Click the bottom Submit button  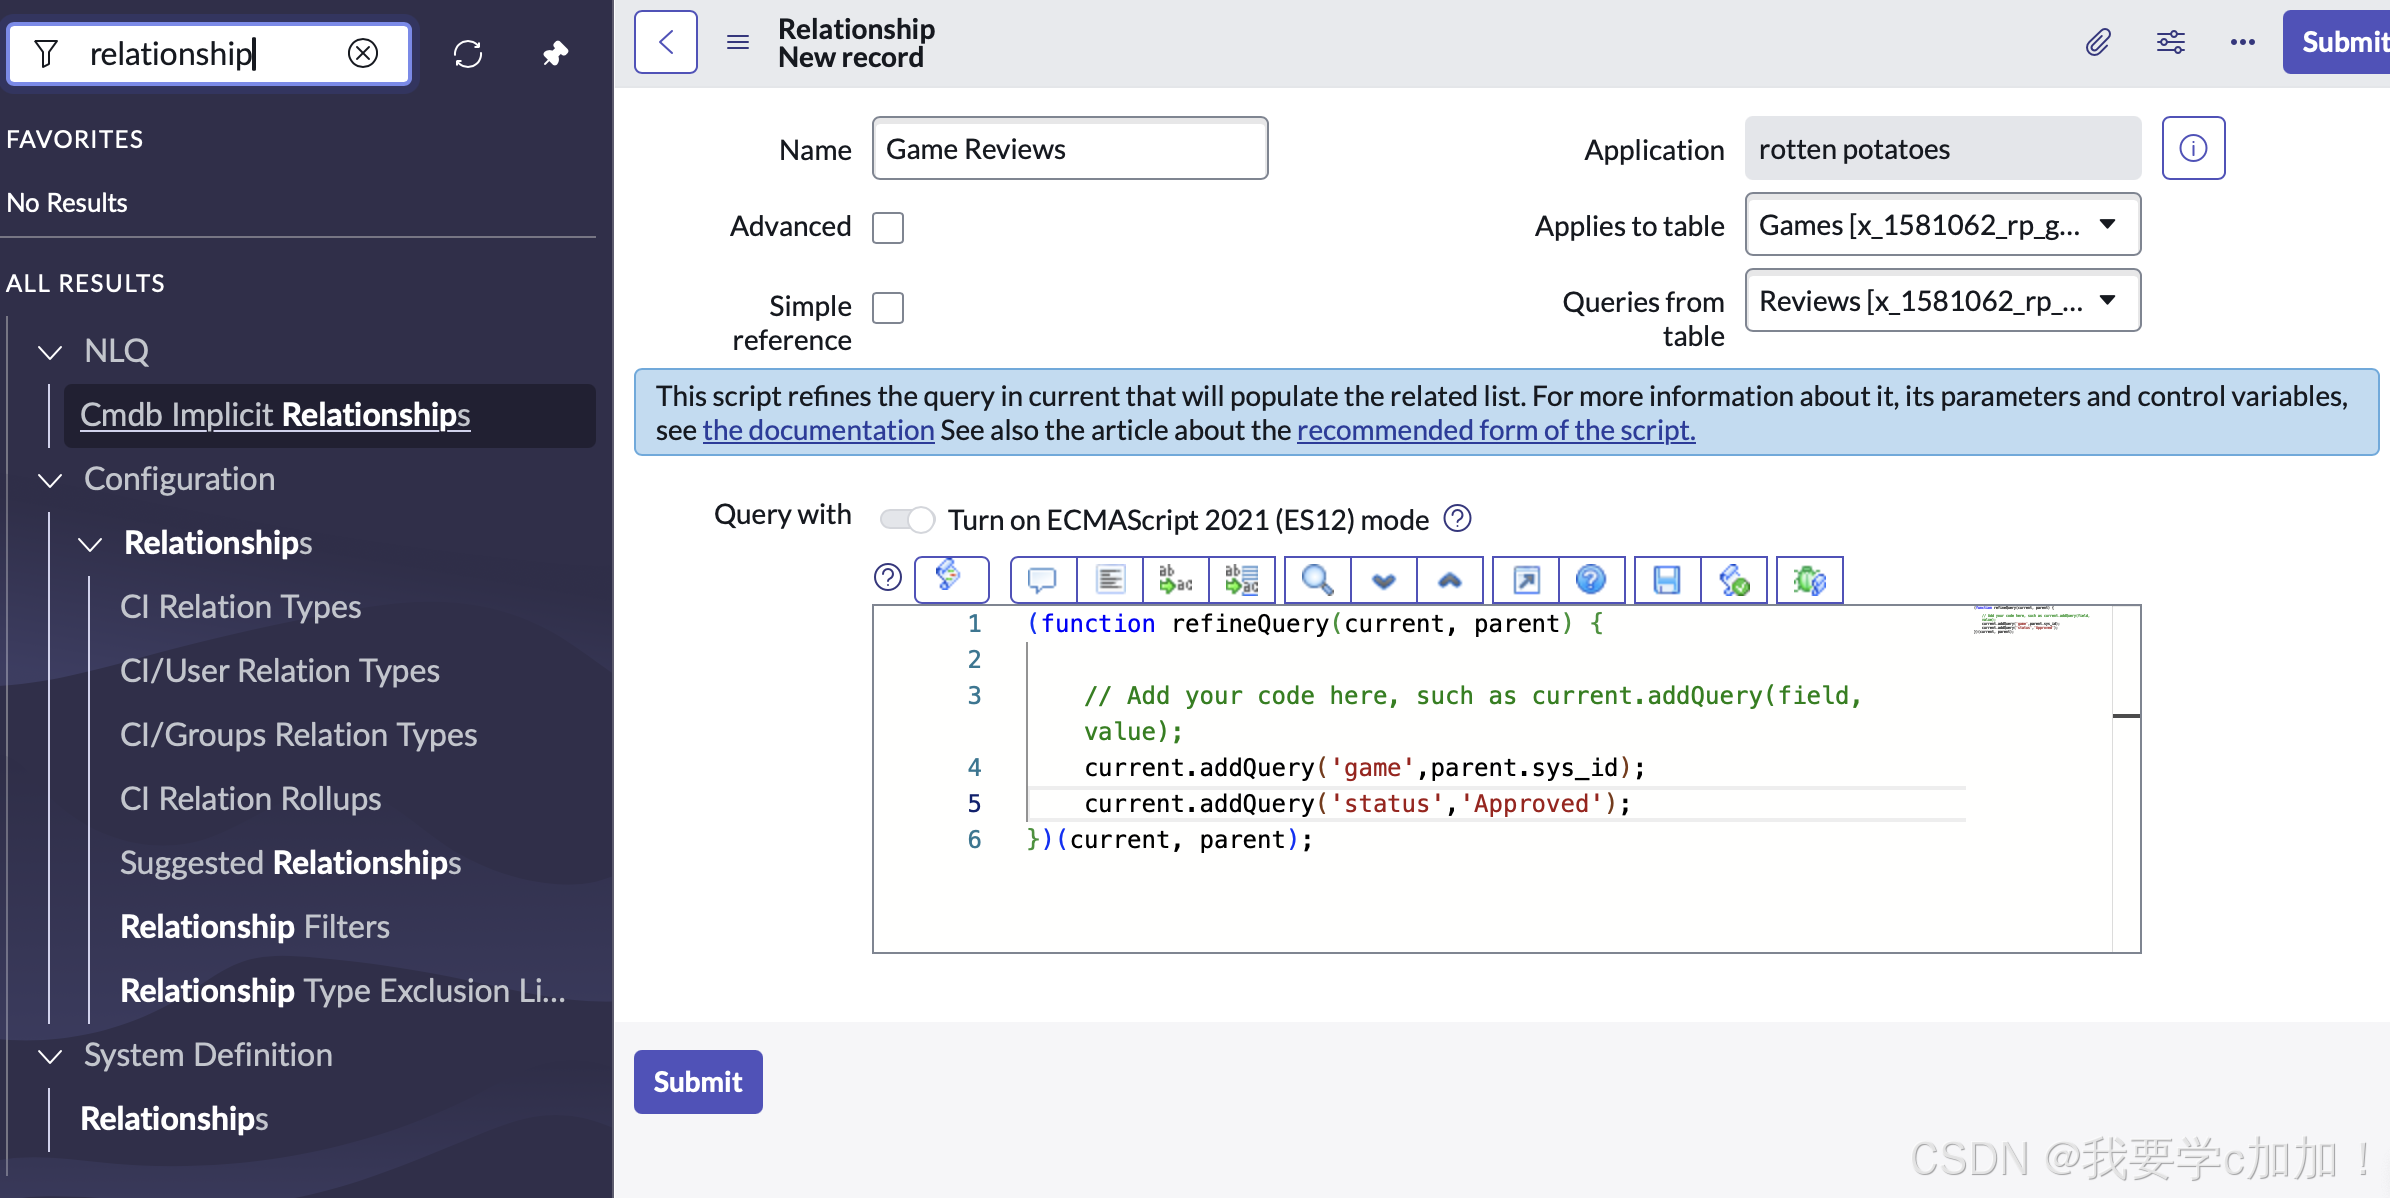[x=698, y=1082]
